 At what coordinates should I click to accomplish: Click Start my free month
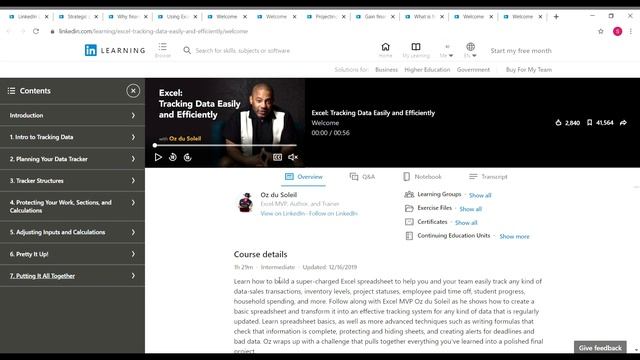(521, 51)
